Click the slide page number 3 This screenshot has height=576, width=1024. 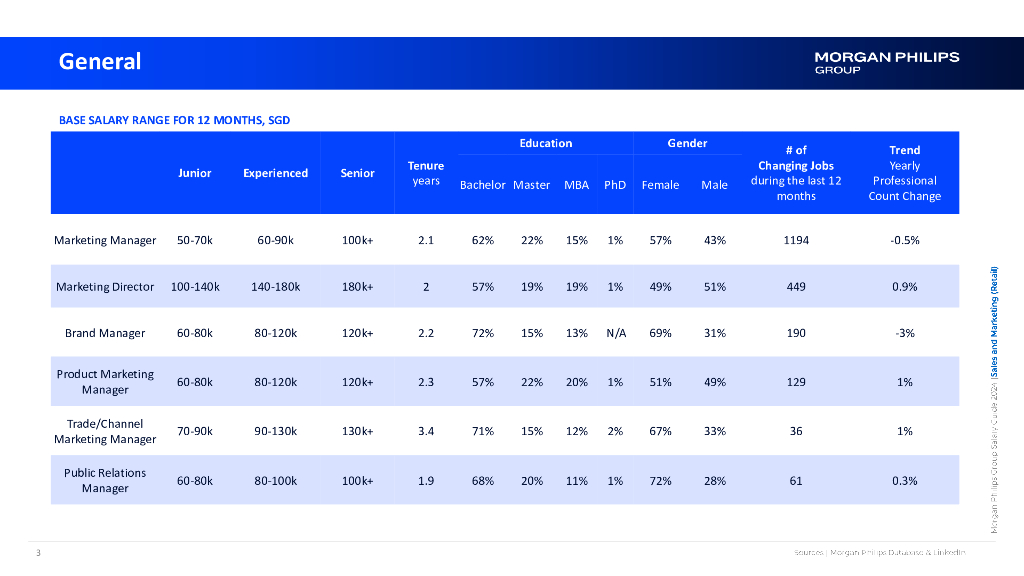click(x=37, y=552)
